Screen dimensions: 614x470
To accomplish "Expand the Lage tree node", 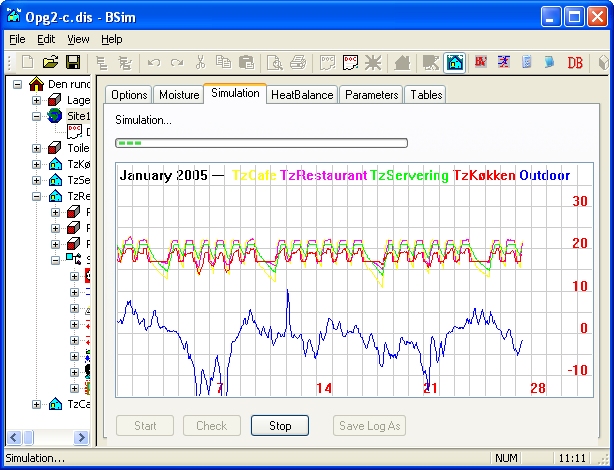I will tap(36, 100).
